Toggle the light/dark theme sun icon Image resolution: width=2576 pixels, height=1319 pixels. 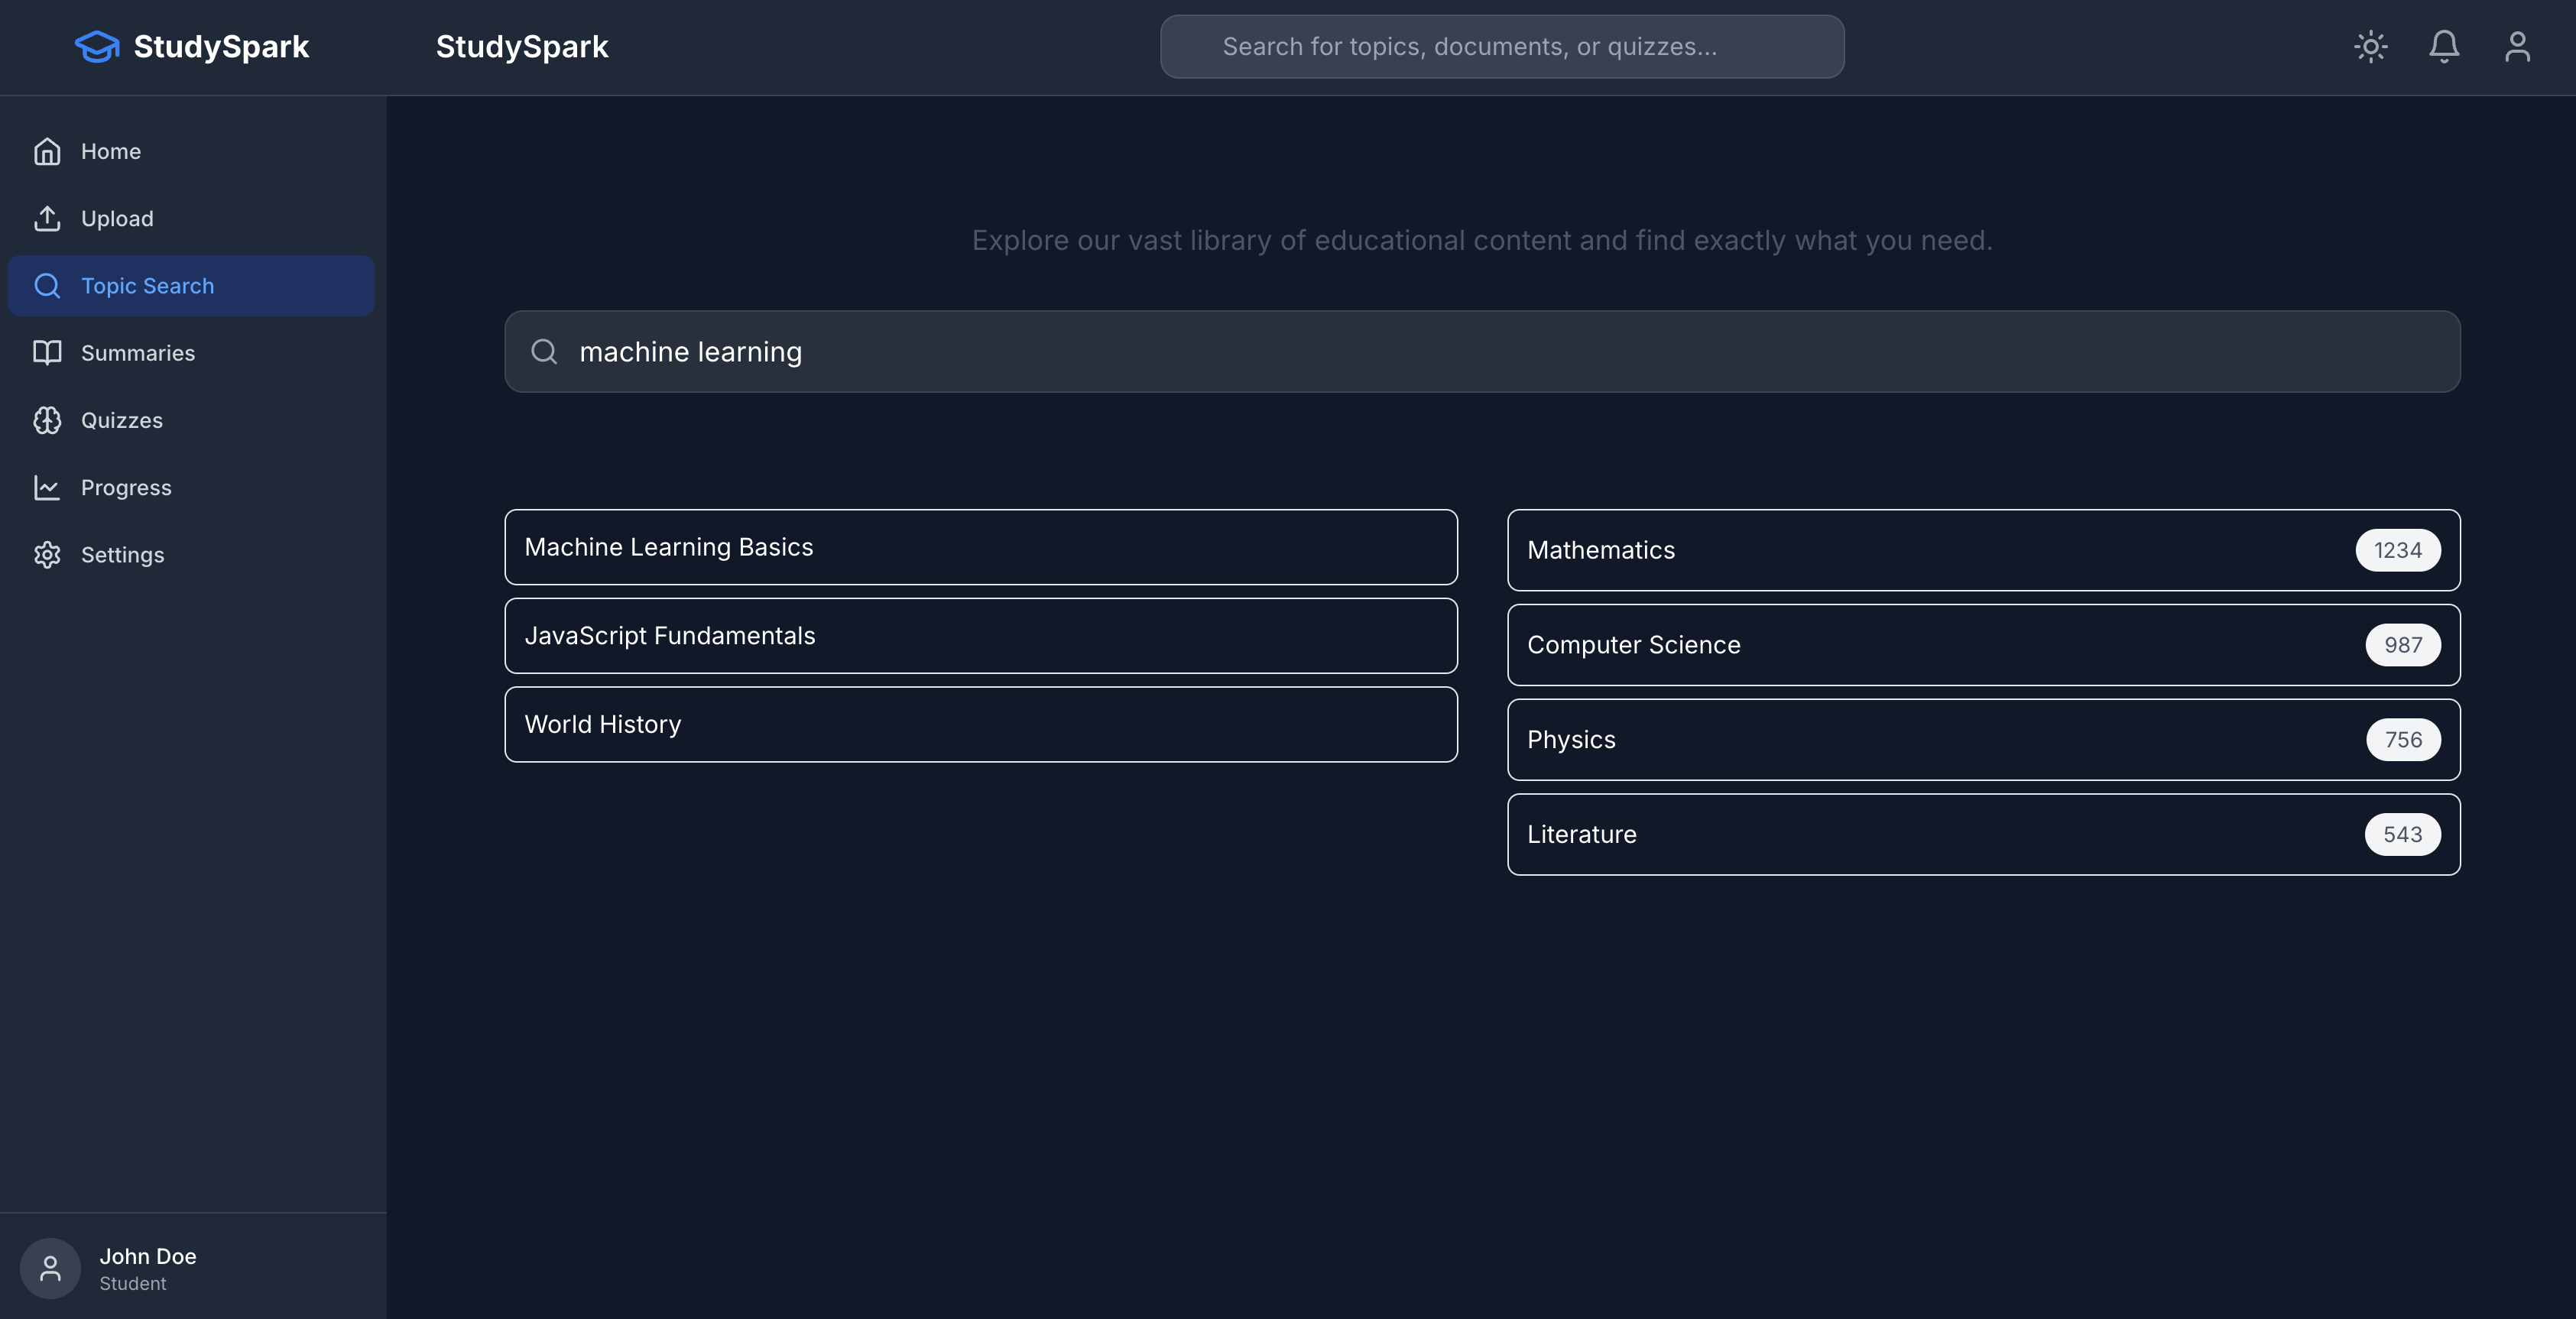tap(2370, 47)
